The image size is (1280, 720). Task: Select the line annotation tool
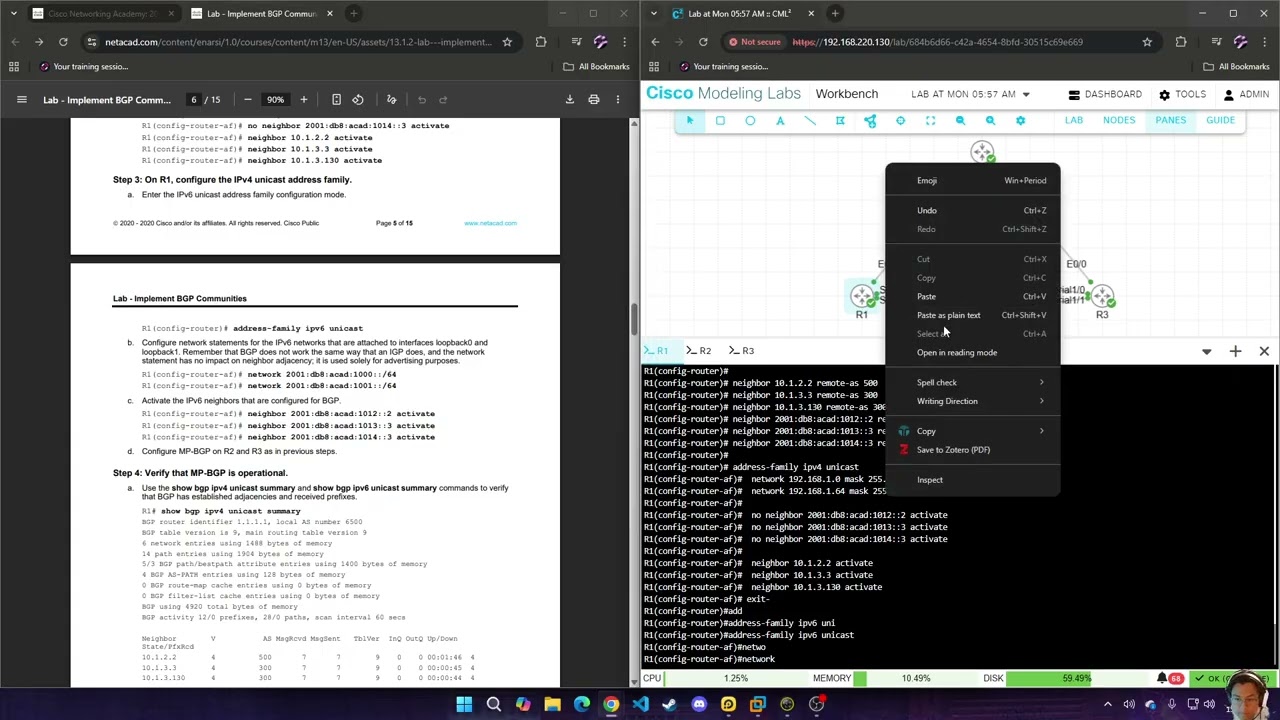click(810, 121)
